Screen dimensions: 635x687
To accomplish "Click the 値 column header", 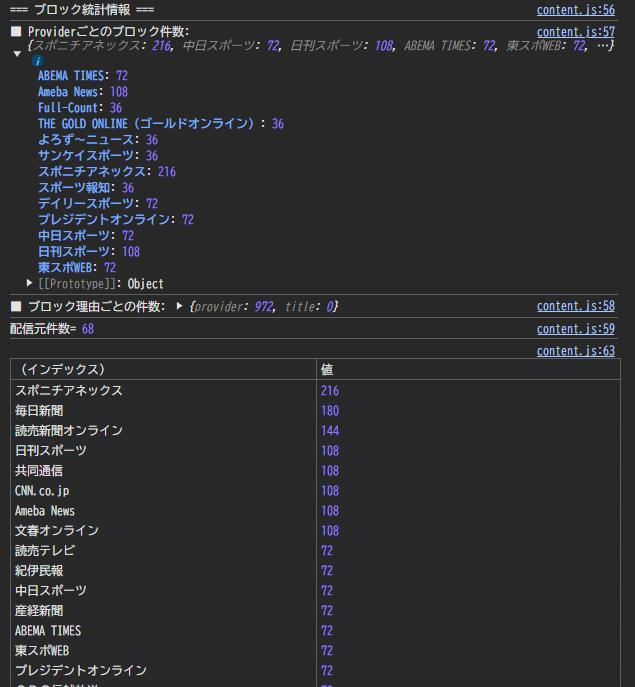I will [468, 369].
